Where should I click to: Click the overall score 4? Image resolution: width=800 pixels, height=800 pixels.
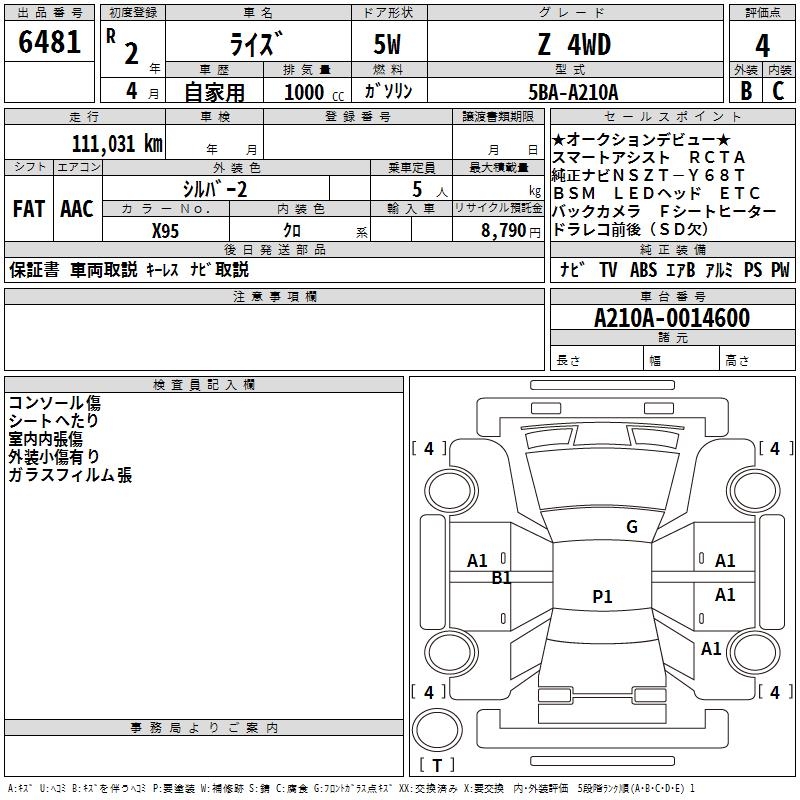pyautogui.click(x=762, y=46)
